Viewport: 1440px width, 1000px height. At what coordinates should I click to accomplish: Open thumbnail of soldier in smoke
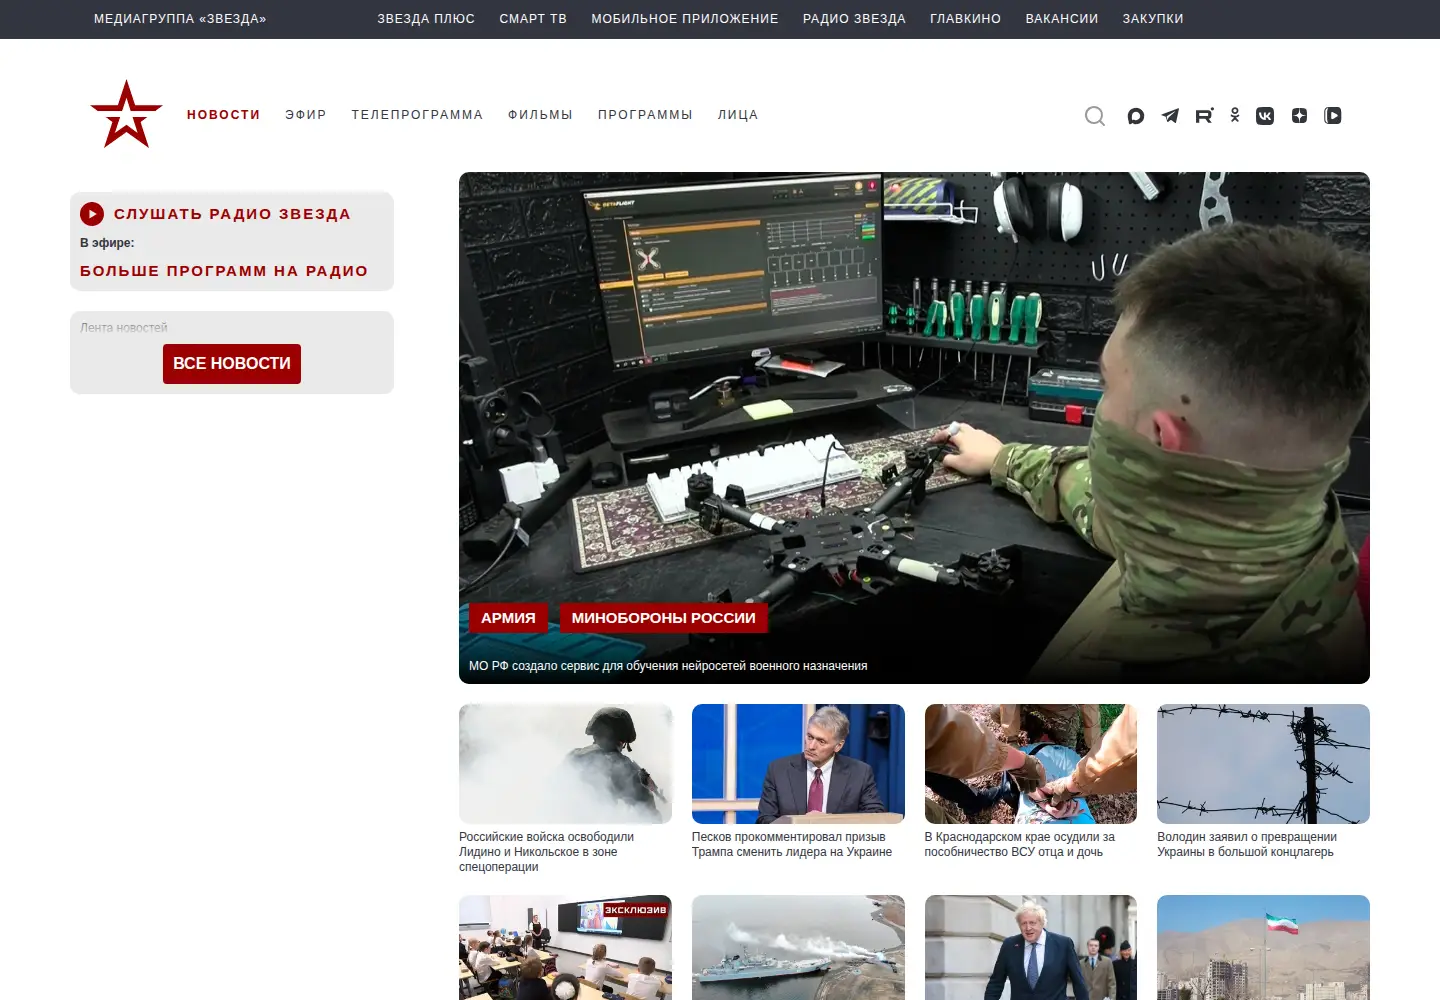565,764
